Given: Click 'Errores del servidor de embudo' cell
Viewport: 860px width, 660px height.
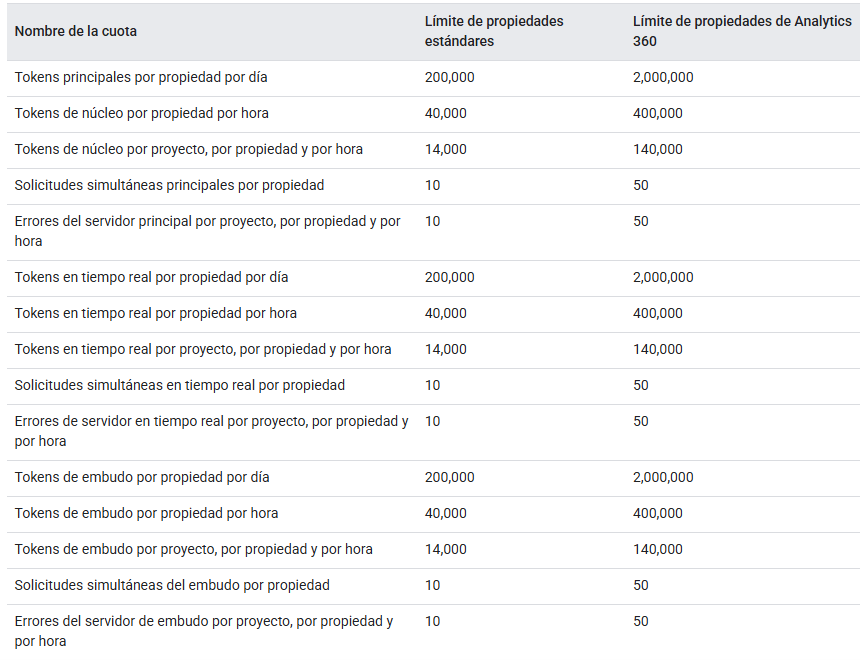Looking at the screenshot, I should 203,630.
